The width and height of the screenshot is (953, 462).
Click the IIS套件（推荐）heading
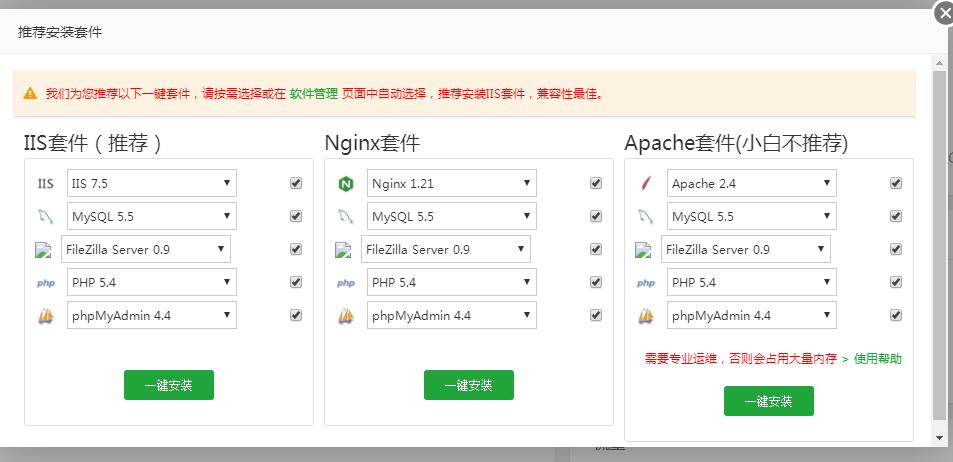click(92, 143)
